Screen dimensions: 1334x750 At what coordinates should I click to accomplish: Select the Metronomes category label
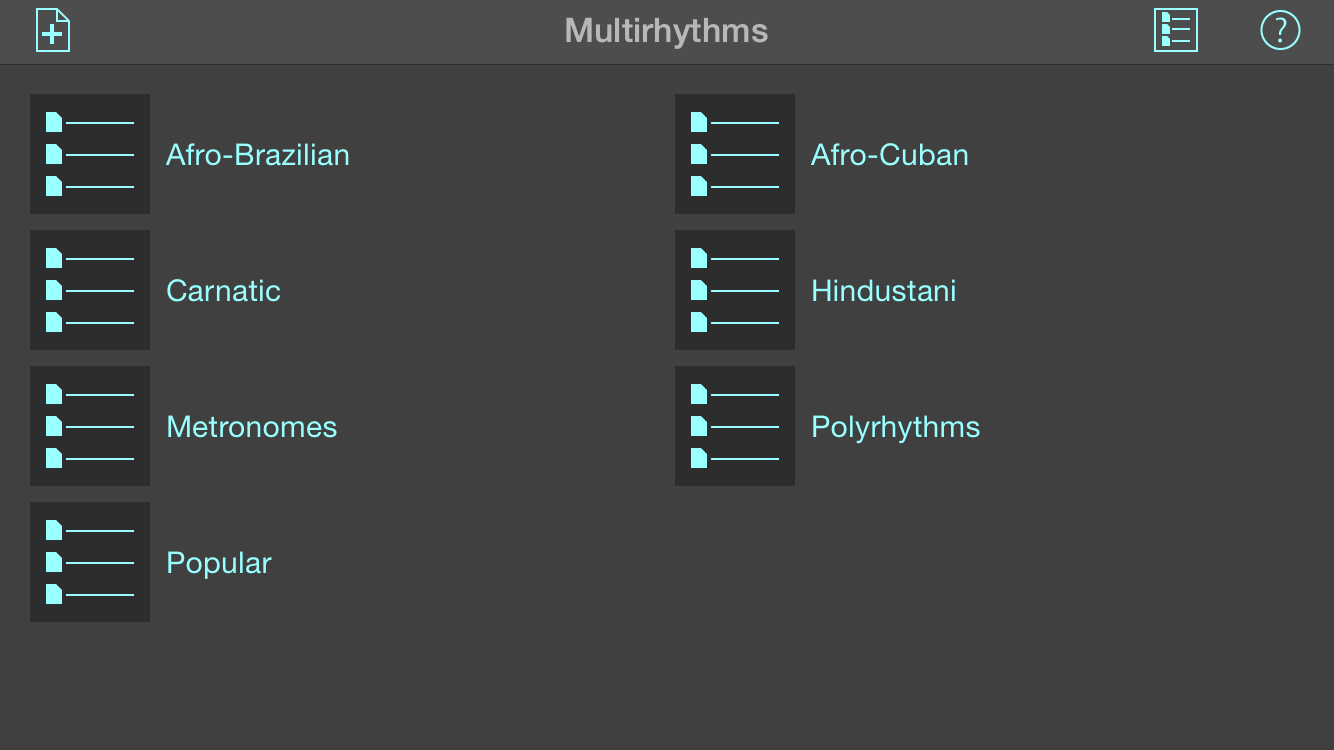[251, 427]
